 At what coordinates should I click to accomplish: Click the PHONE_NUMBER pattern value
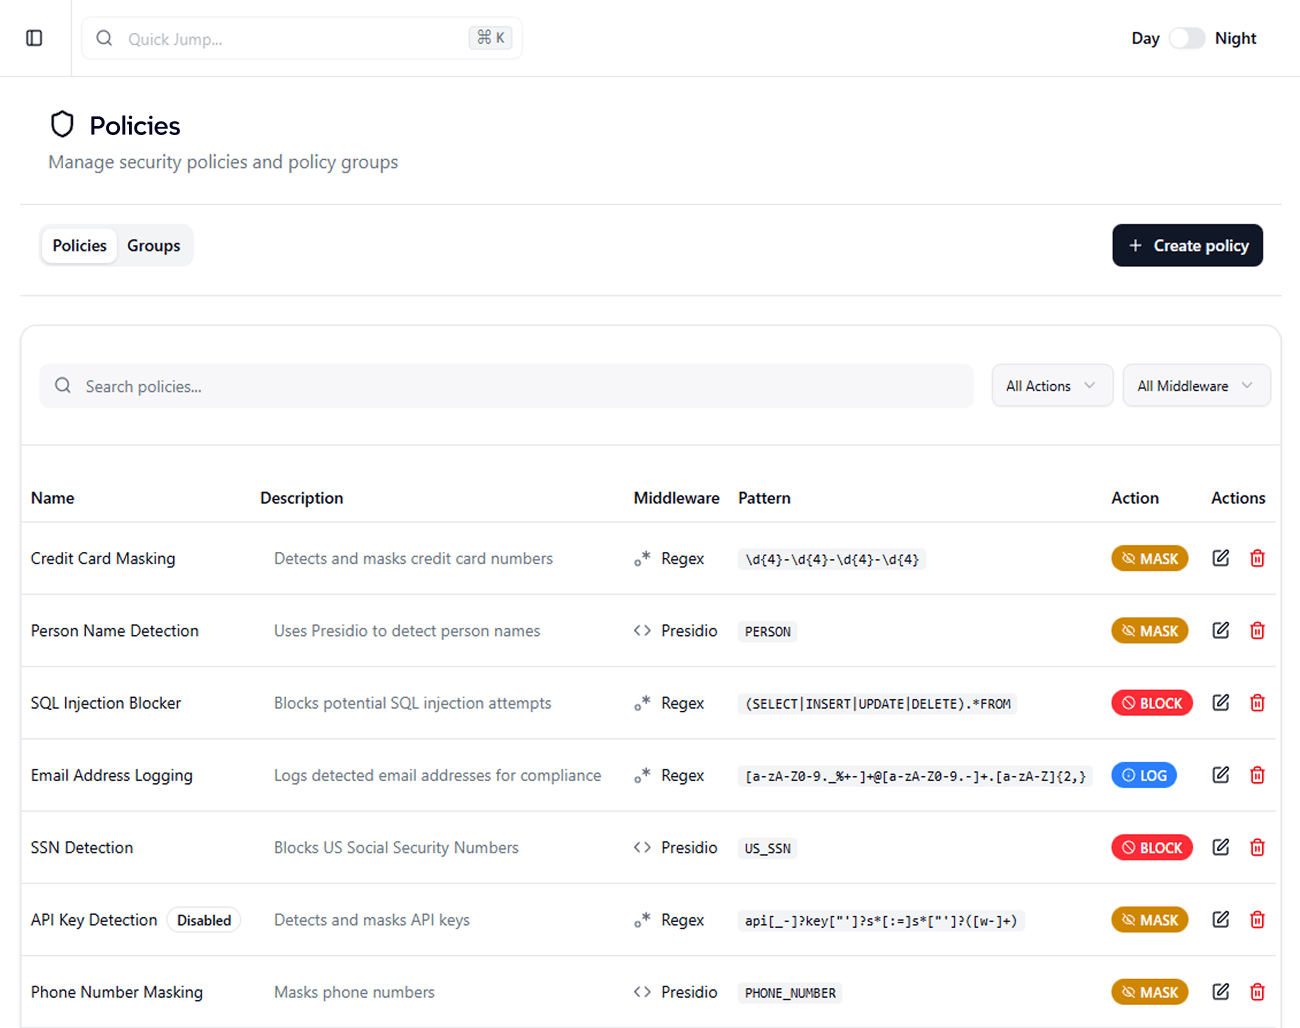[x=790, y=992]
